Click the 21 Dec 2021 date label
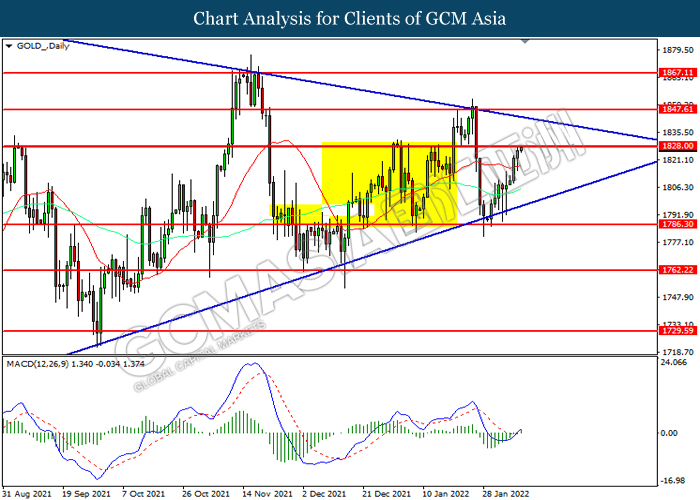The height and width of the screenshot is (500, 700). pos(386,494)
